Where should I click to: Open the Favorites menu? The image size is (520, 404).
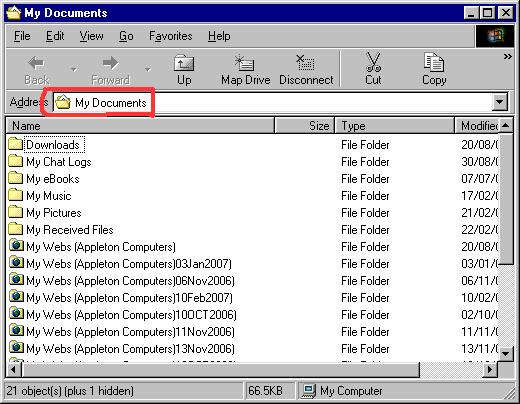171,36
